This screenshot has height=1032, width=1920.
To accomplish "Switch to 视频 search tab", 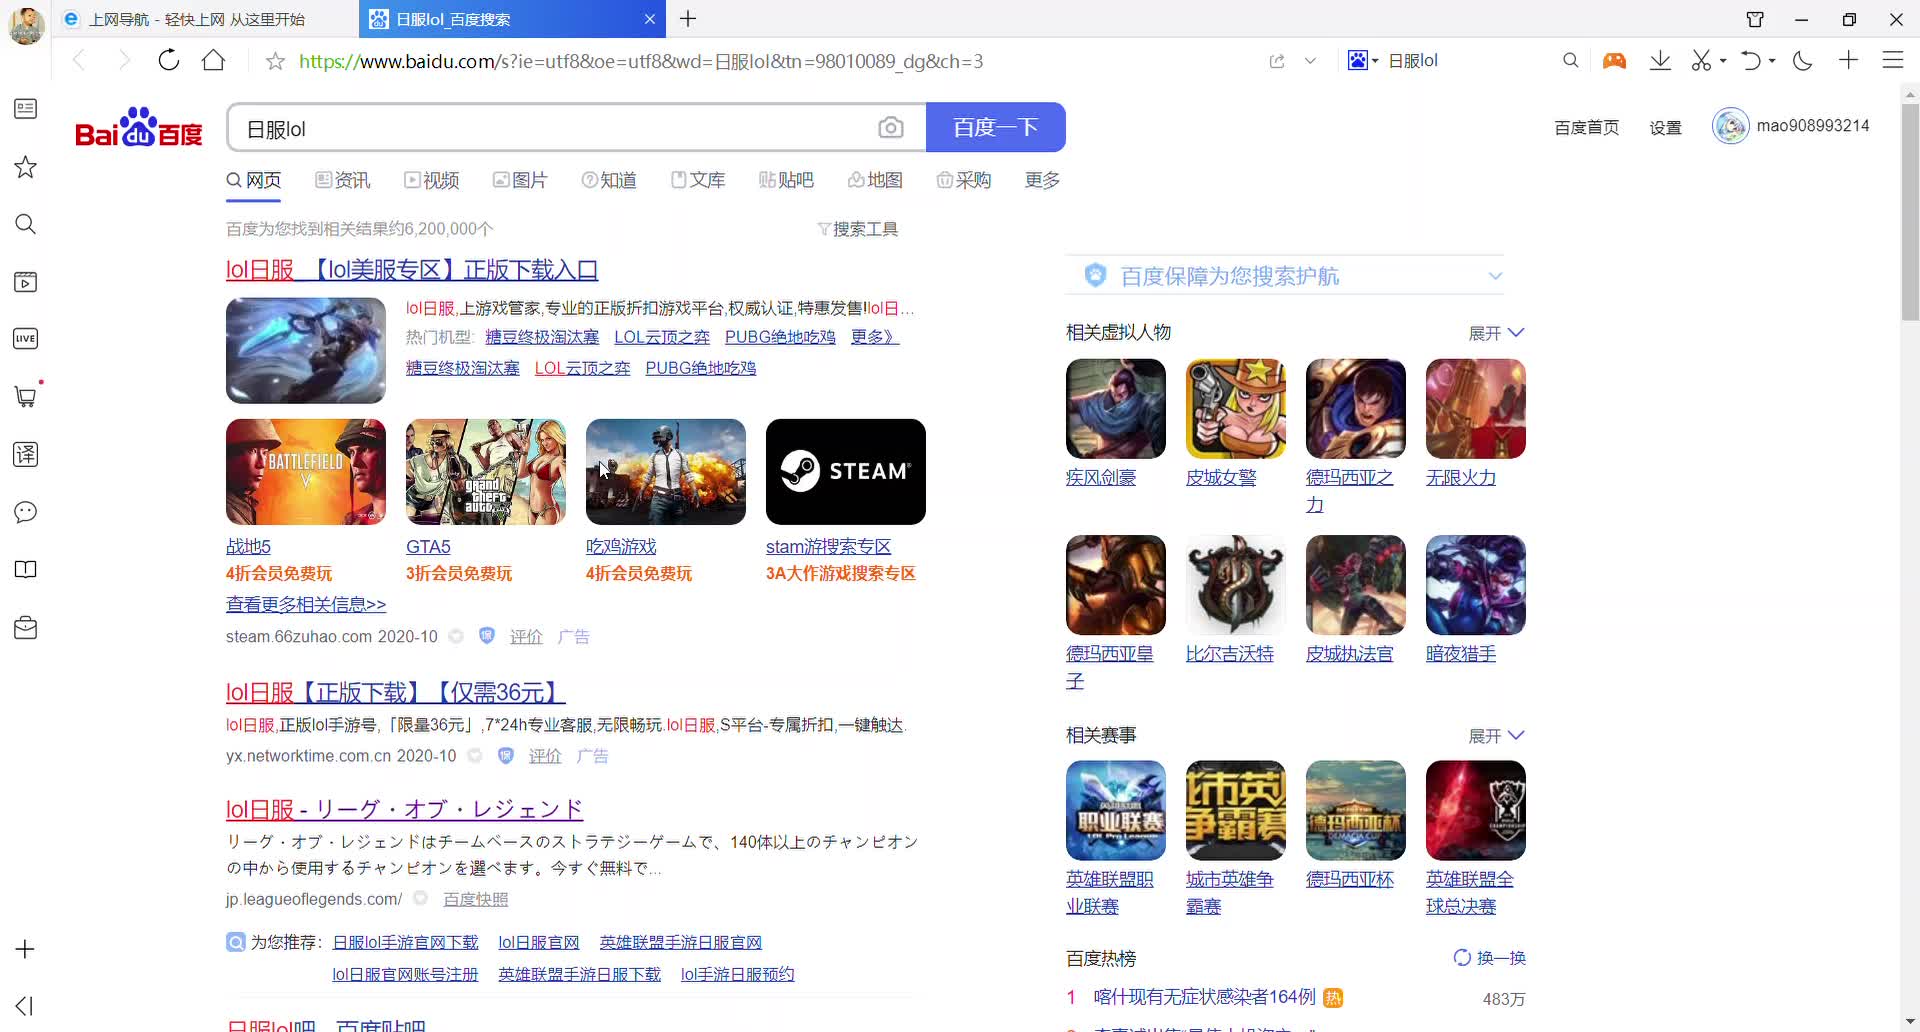I will click(x=431, y=180).
